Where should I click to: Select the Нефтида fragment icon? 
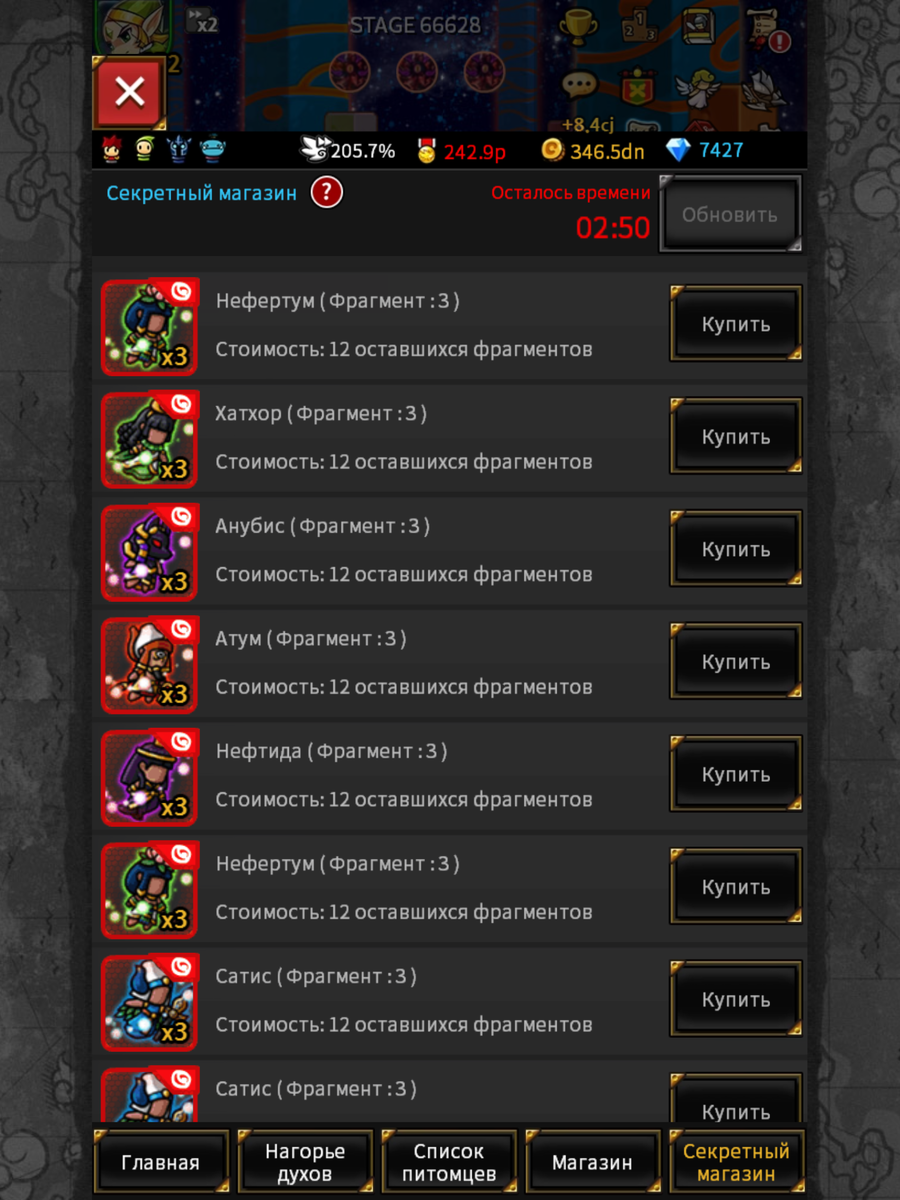(150, 778)
